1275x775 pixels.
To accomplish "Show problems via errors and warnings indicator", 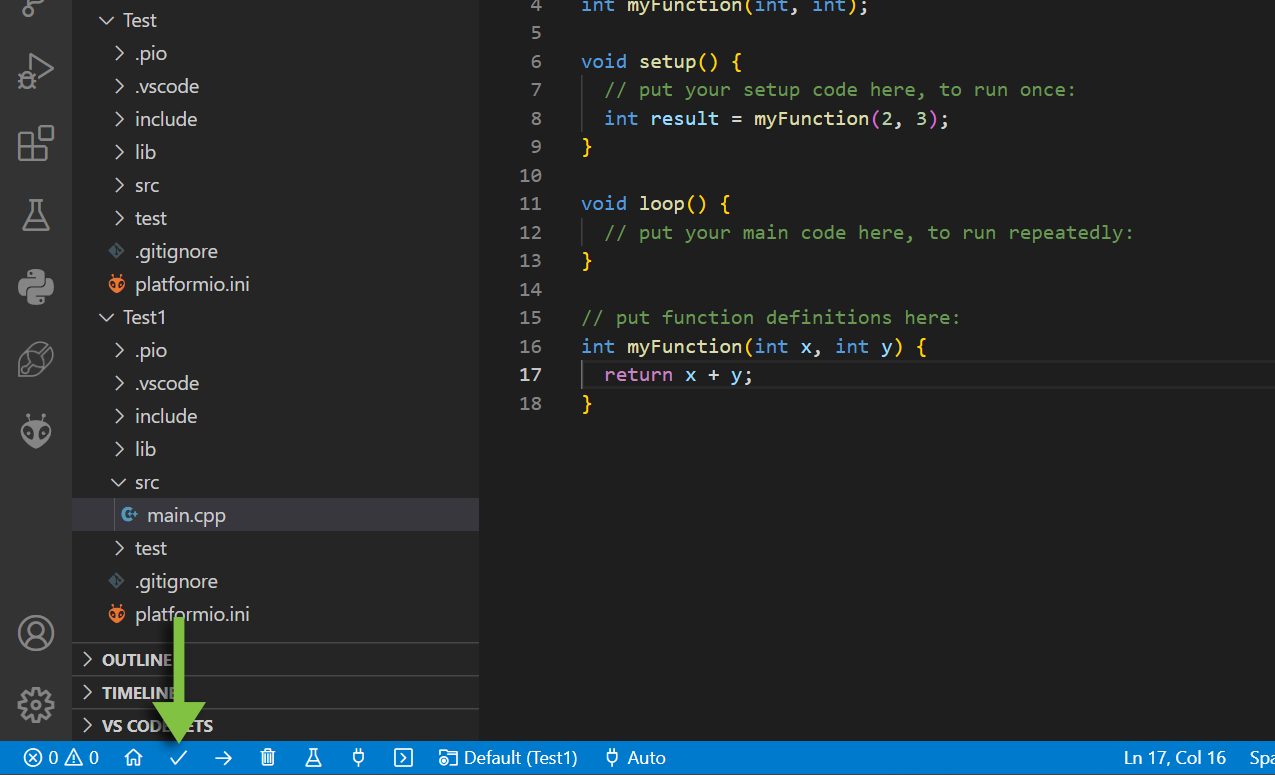I will (61, 758).
